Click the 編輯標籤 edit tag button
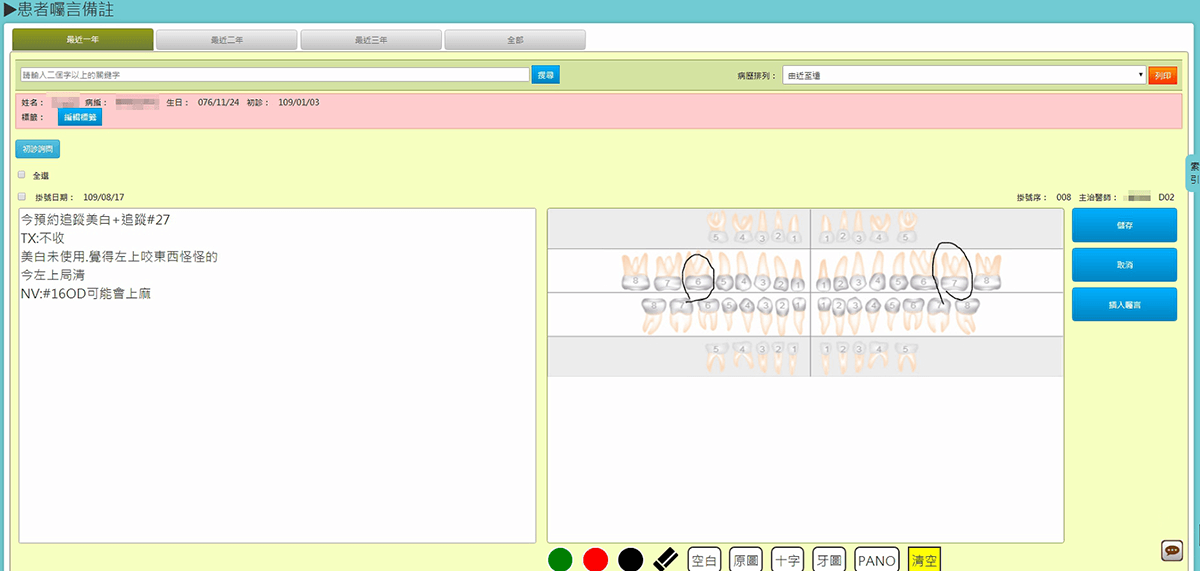The height and width of the screenshot is (571, 1200). click(79, 117)
